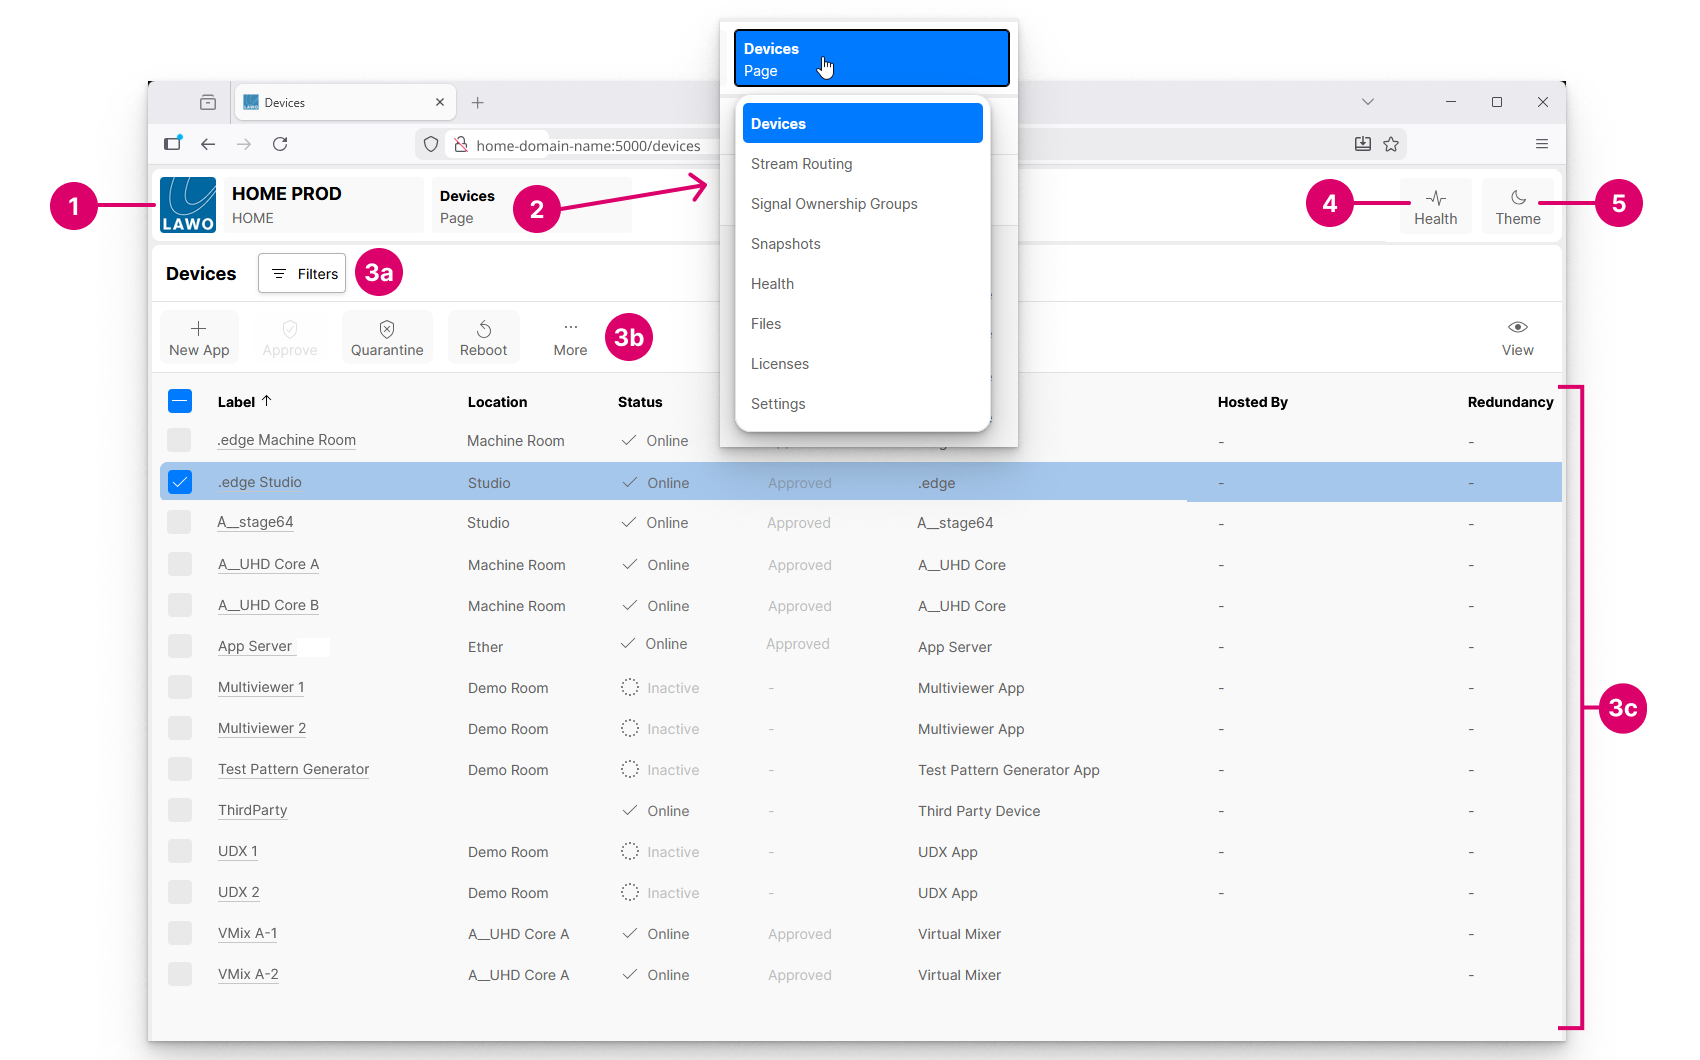Select the A__stage64 row checkbox
The height and width of the screenshot is (1060, 1700).
180,522
